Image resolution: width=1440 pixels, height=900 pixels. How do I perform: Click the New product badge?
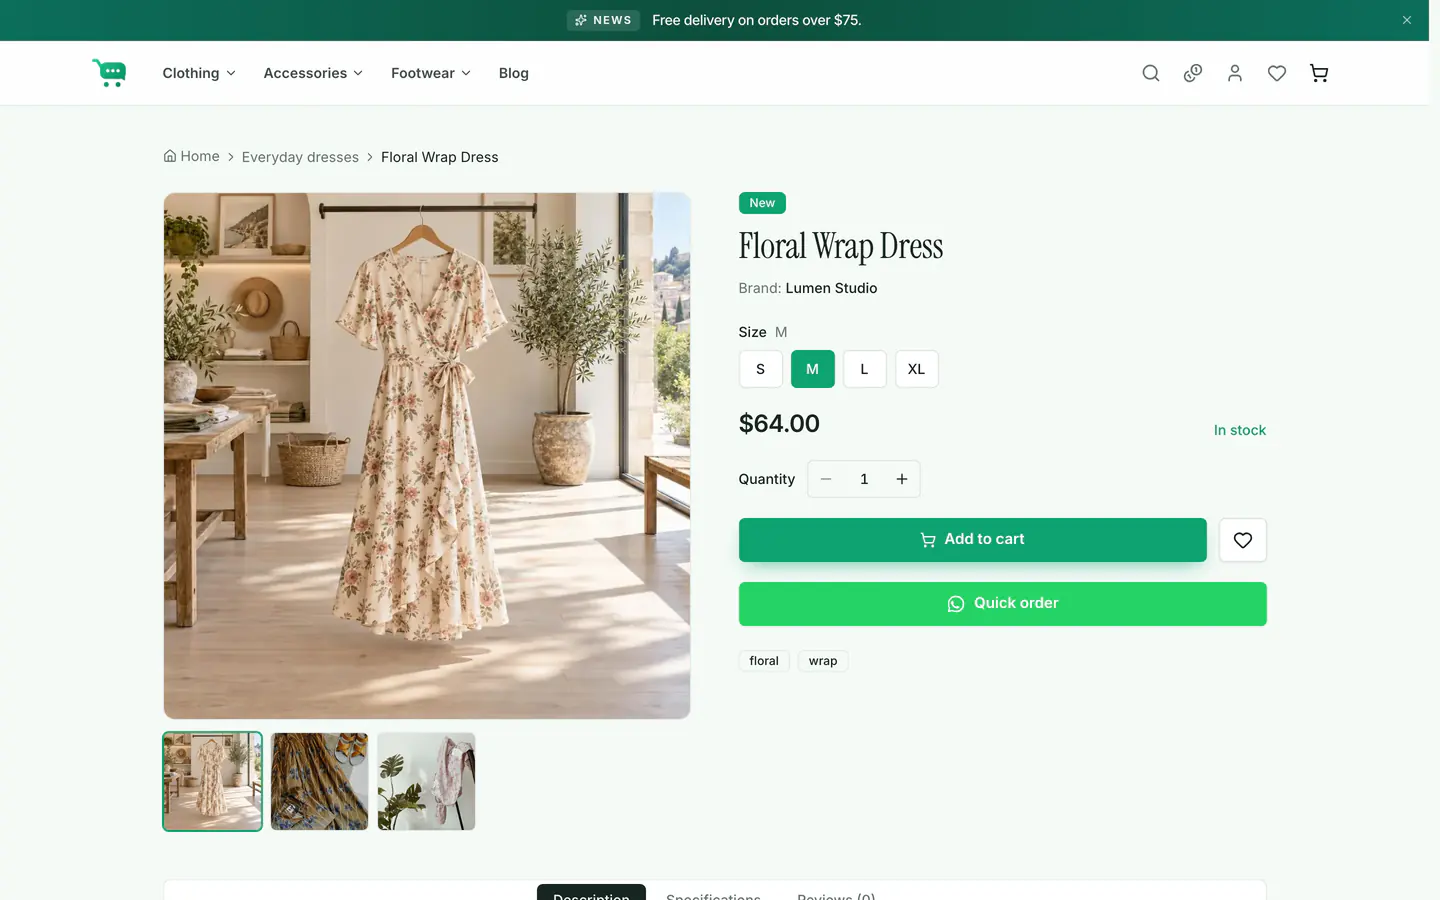point(762,203)
